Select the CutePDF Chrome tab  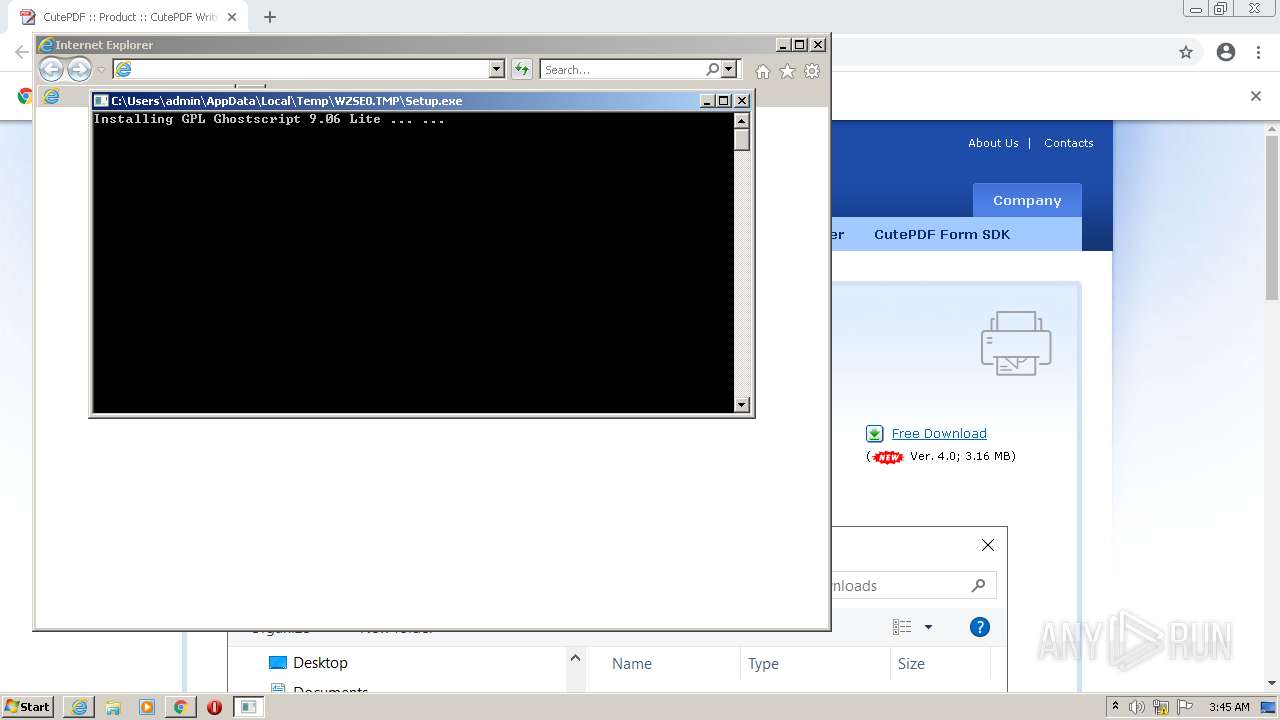[128, 17]
